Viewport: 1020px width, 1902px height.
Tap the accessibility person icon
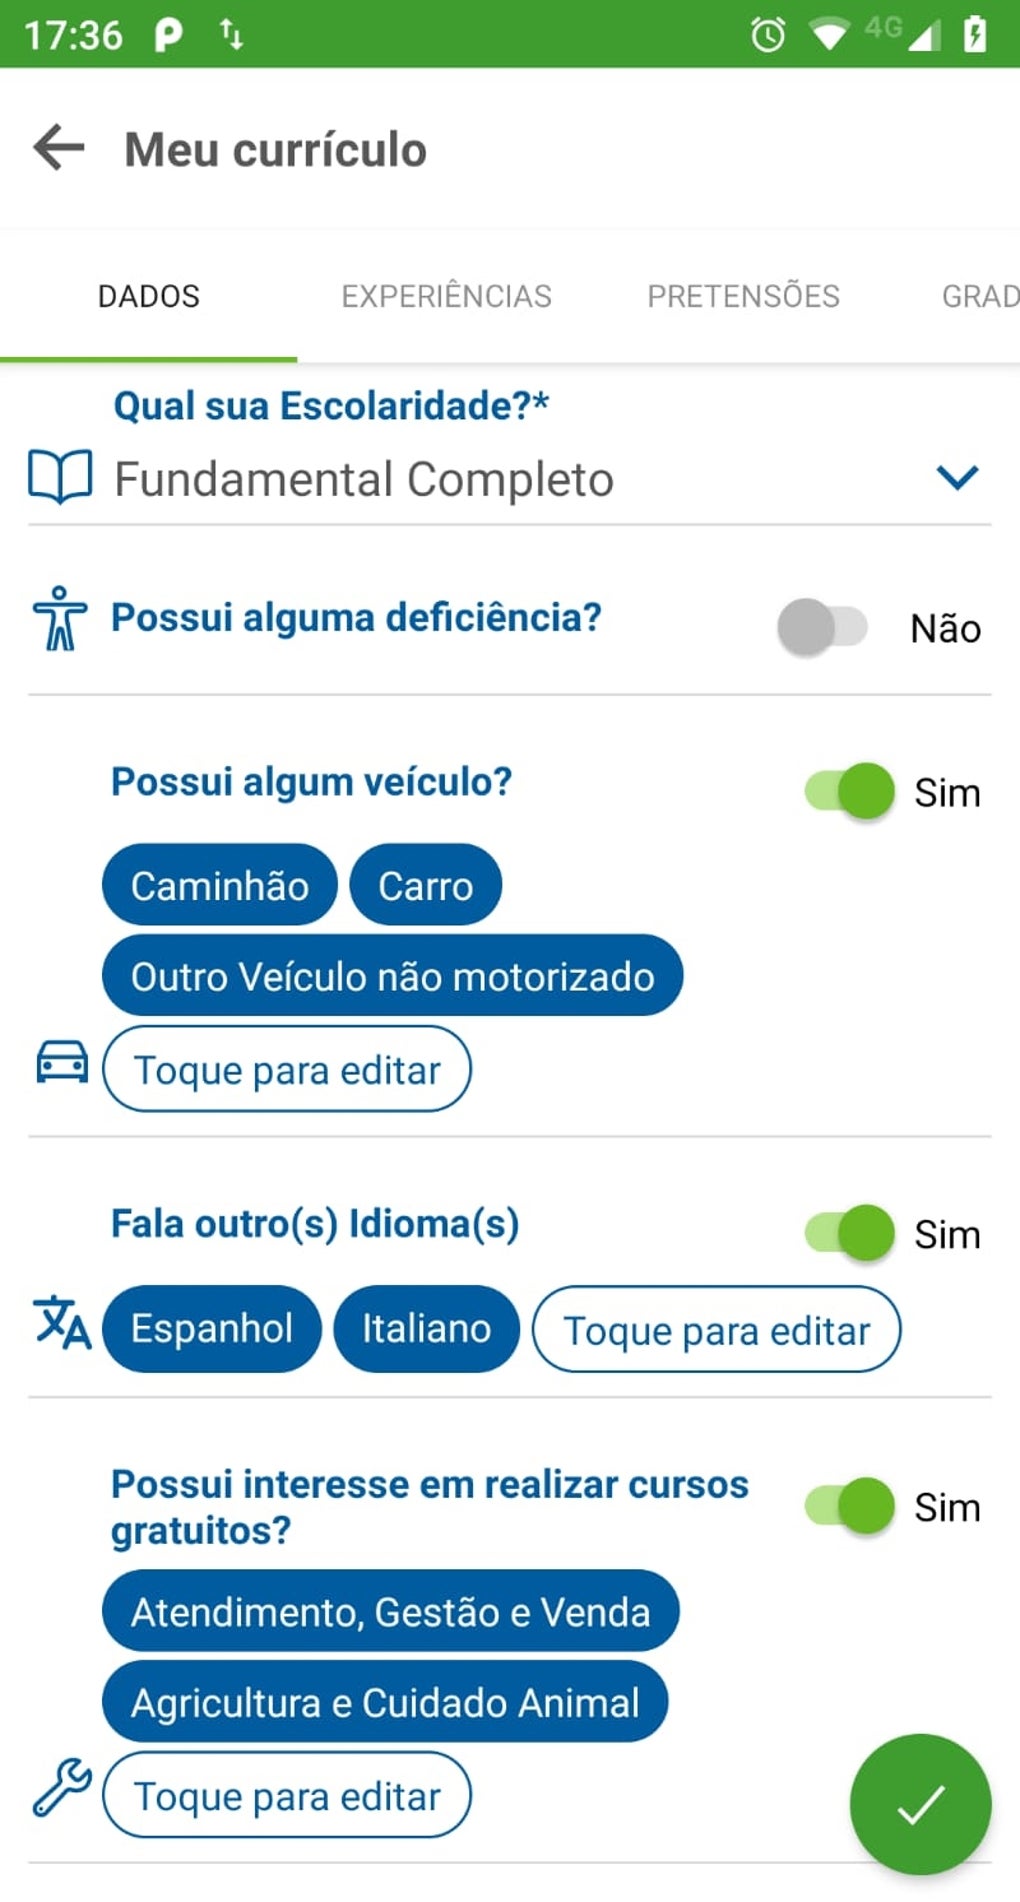click(x=60, y=619)
